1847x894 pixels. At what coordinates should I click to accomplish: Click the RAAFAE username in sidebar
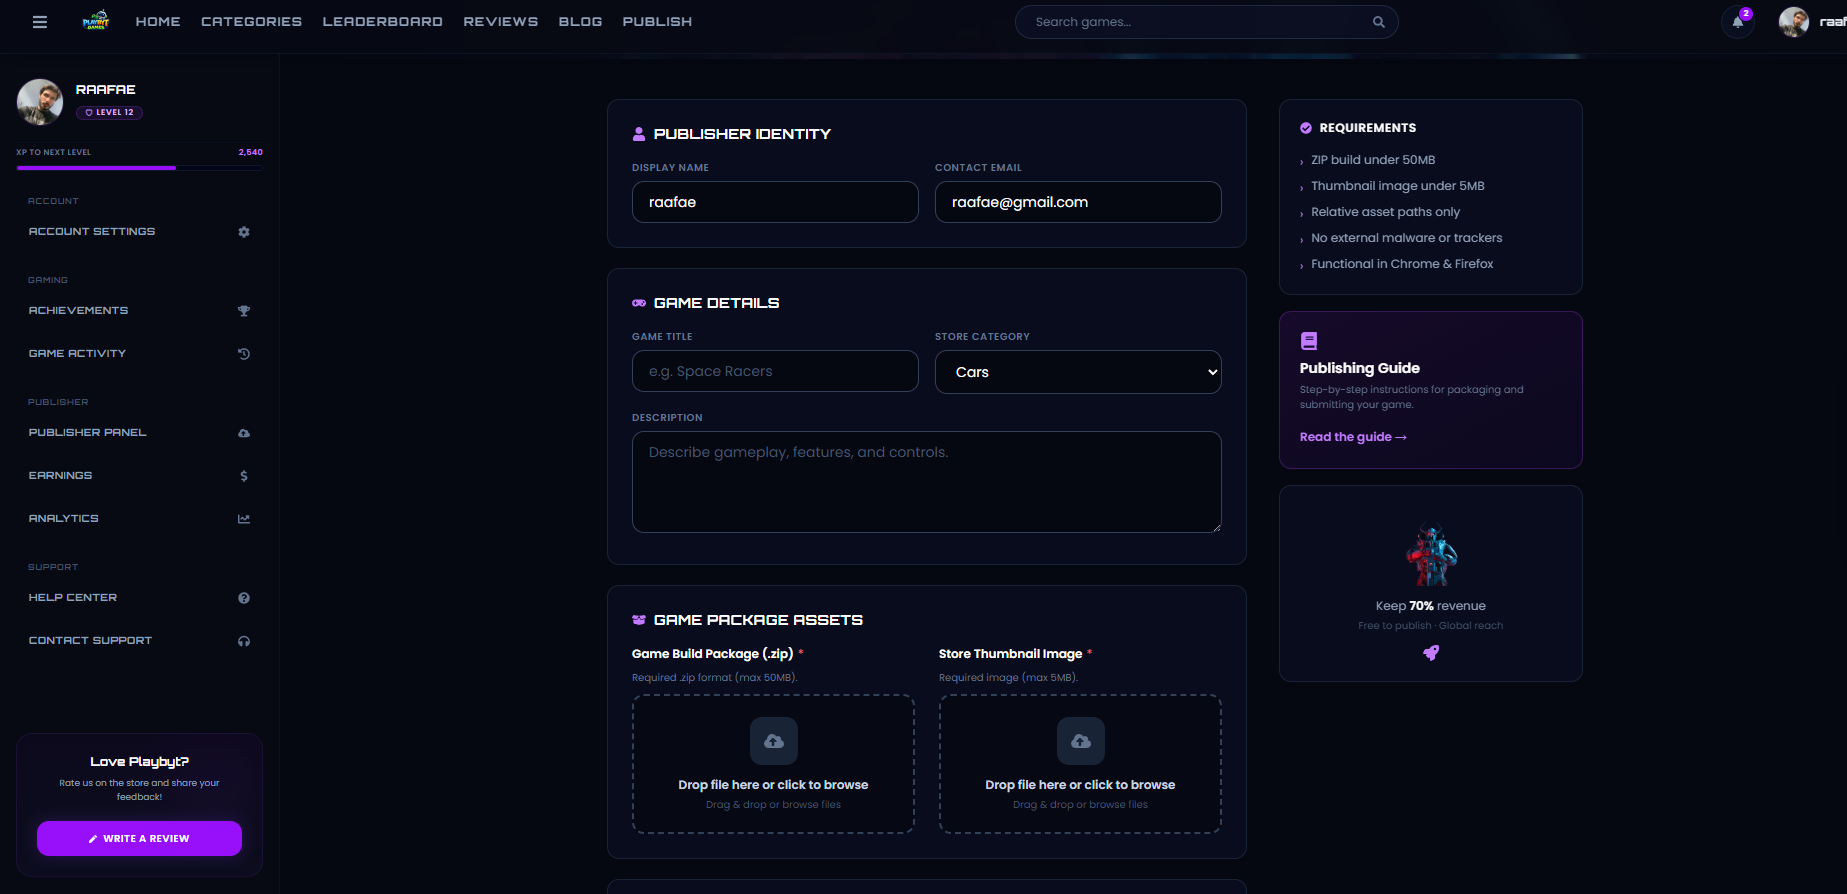point(106,90)
